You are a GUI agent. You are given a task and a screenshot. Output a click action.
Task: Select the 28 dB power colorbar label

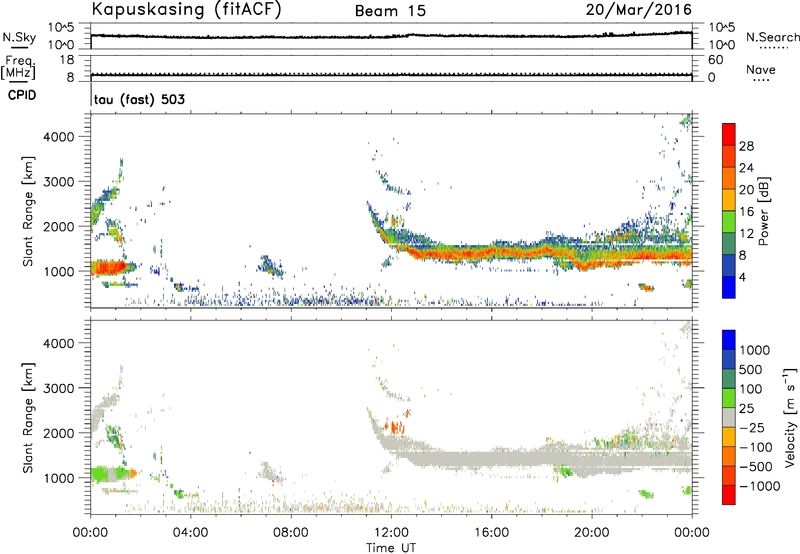pyautogui.click(x=746, y=146)
